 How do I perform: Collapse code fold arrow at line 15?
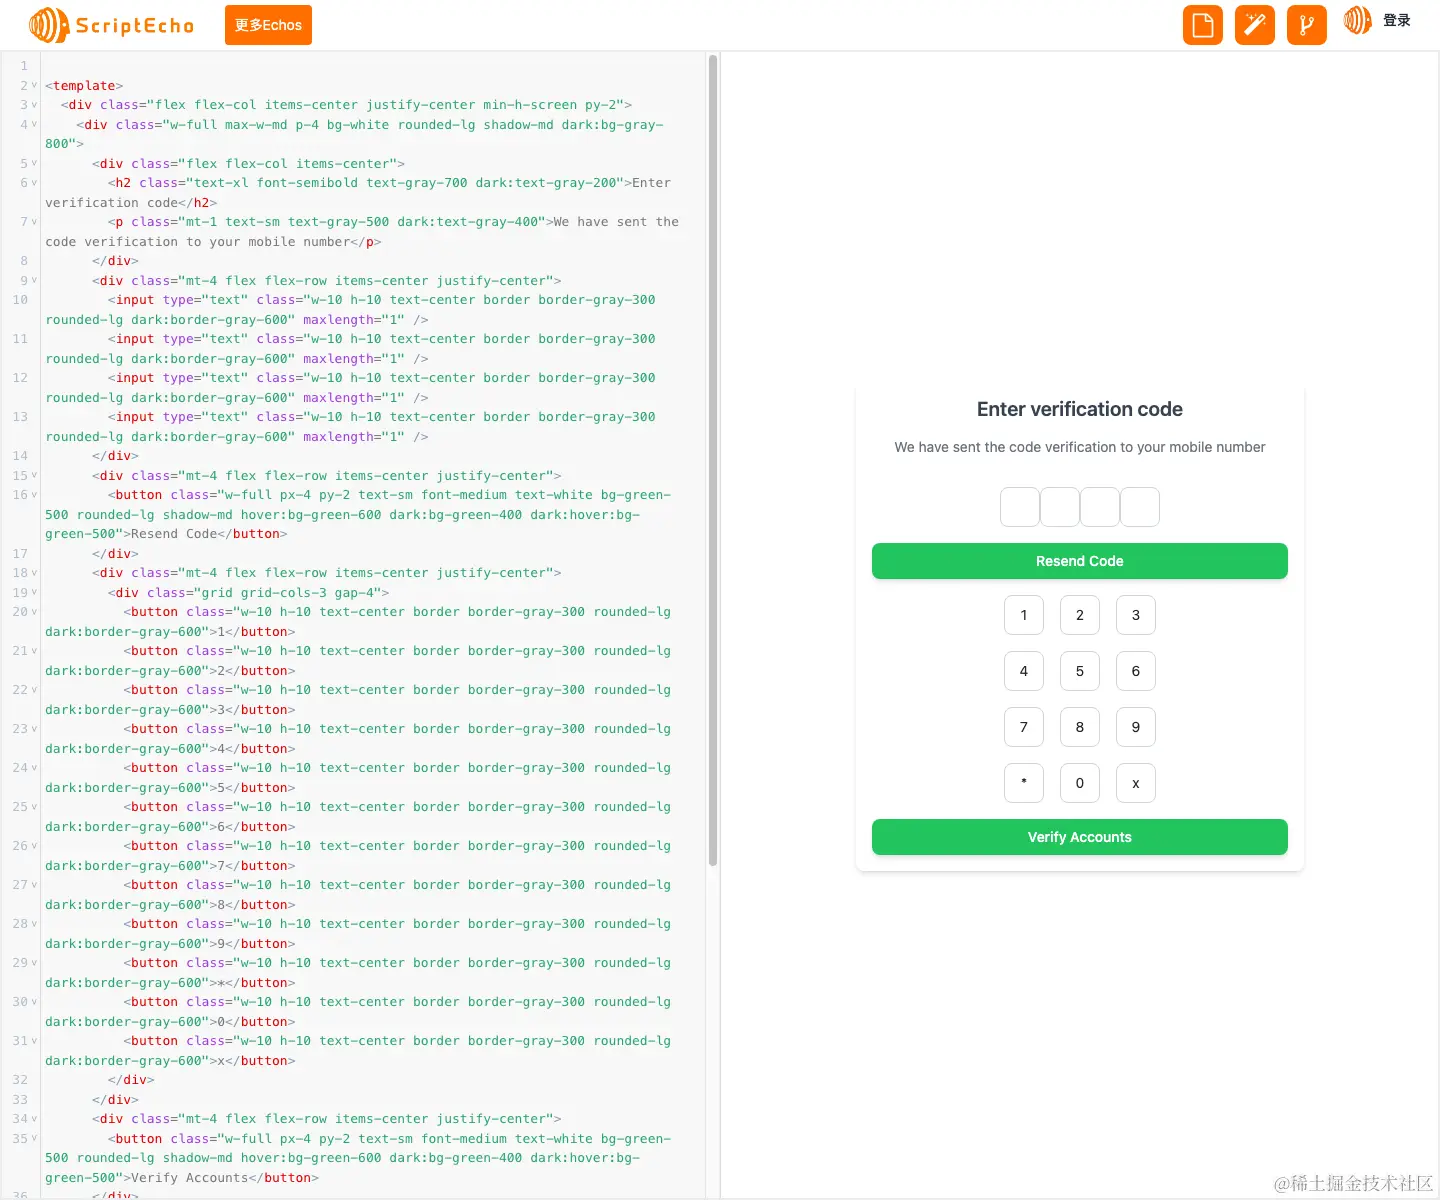pos(34,476)
